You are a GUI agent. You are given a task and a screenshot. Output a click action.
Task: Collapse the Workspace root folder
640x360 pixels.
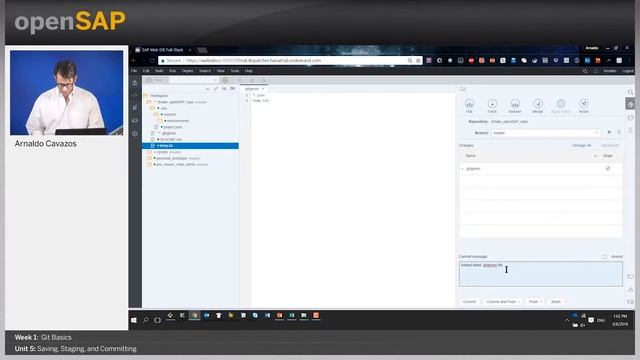tap(146, 96)
